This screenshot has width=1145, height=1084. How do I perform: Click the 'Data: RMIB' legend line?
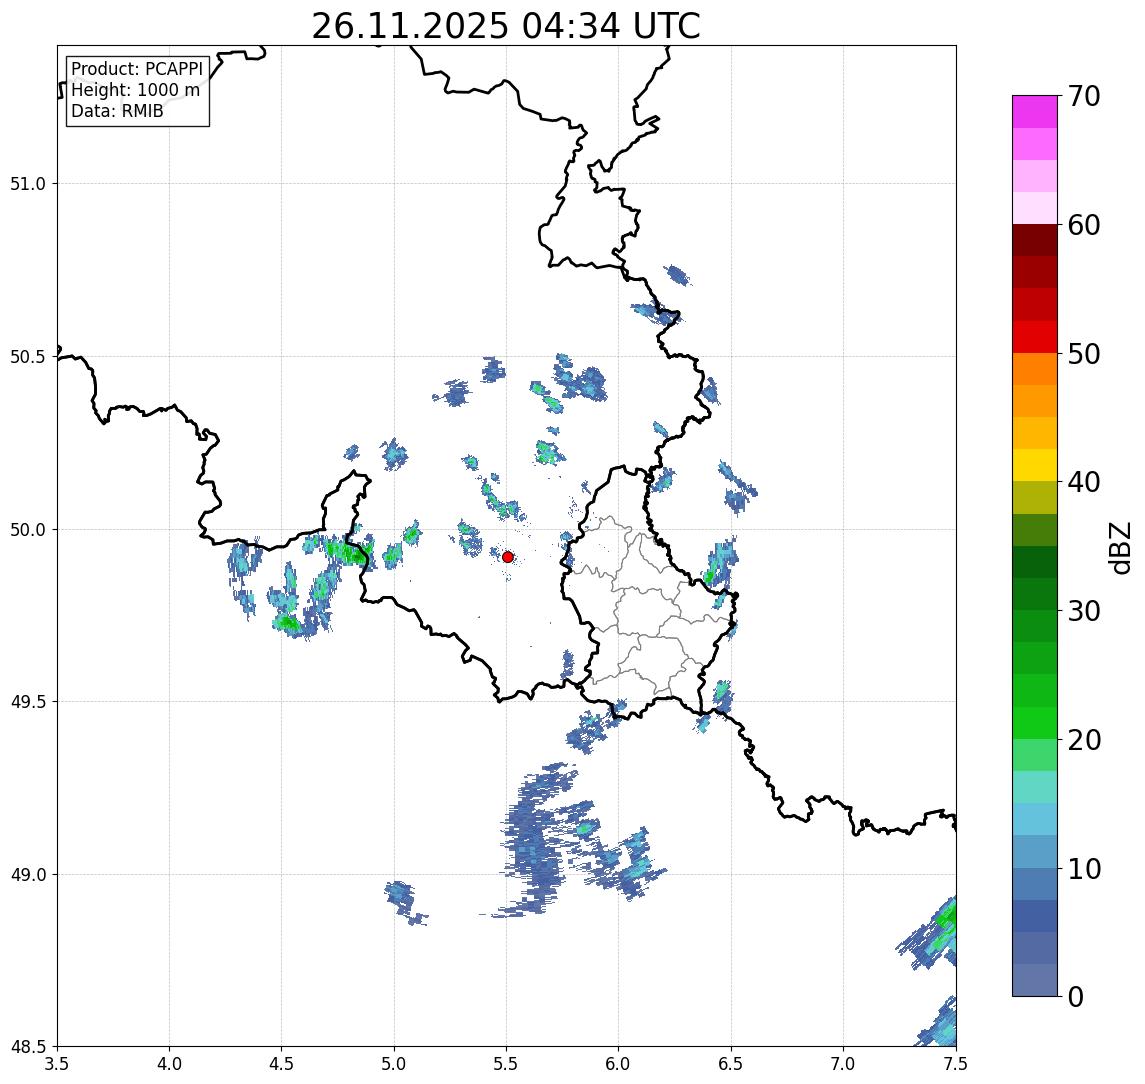pos(117,111)
